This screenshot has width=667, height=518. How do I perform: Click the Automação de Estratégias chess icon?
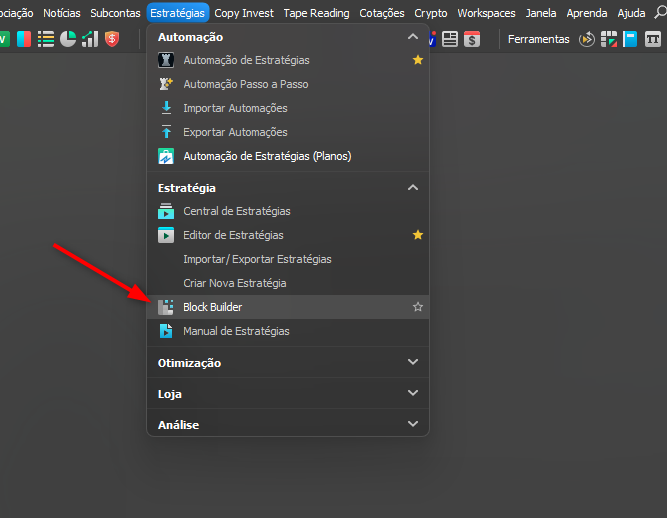[166, 60]
